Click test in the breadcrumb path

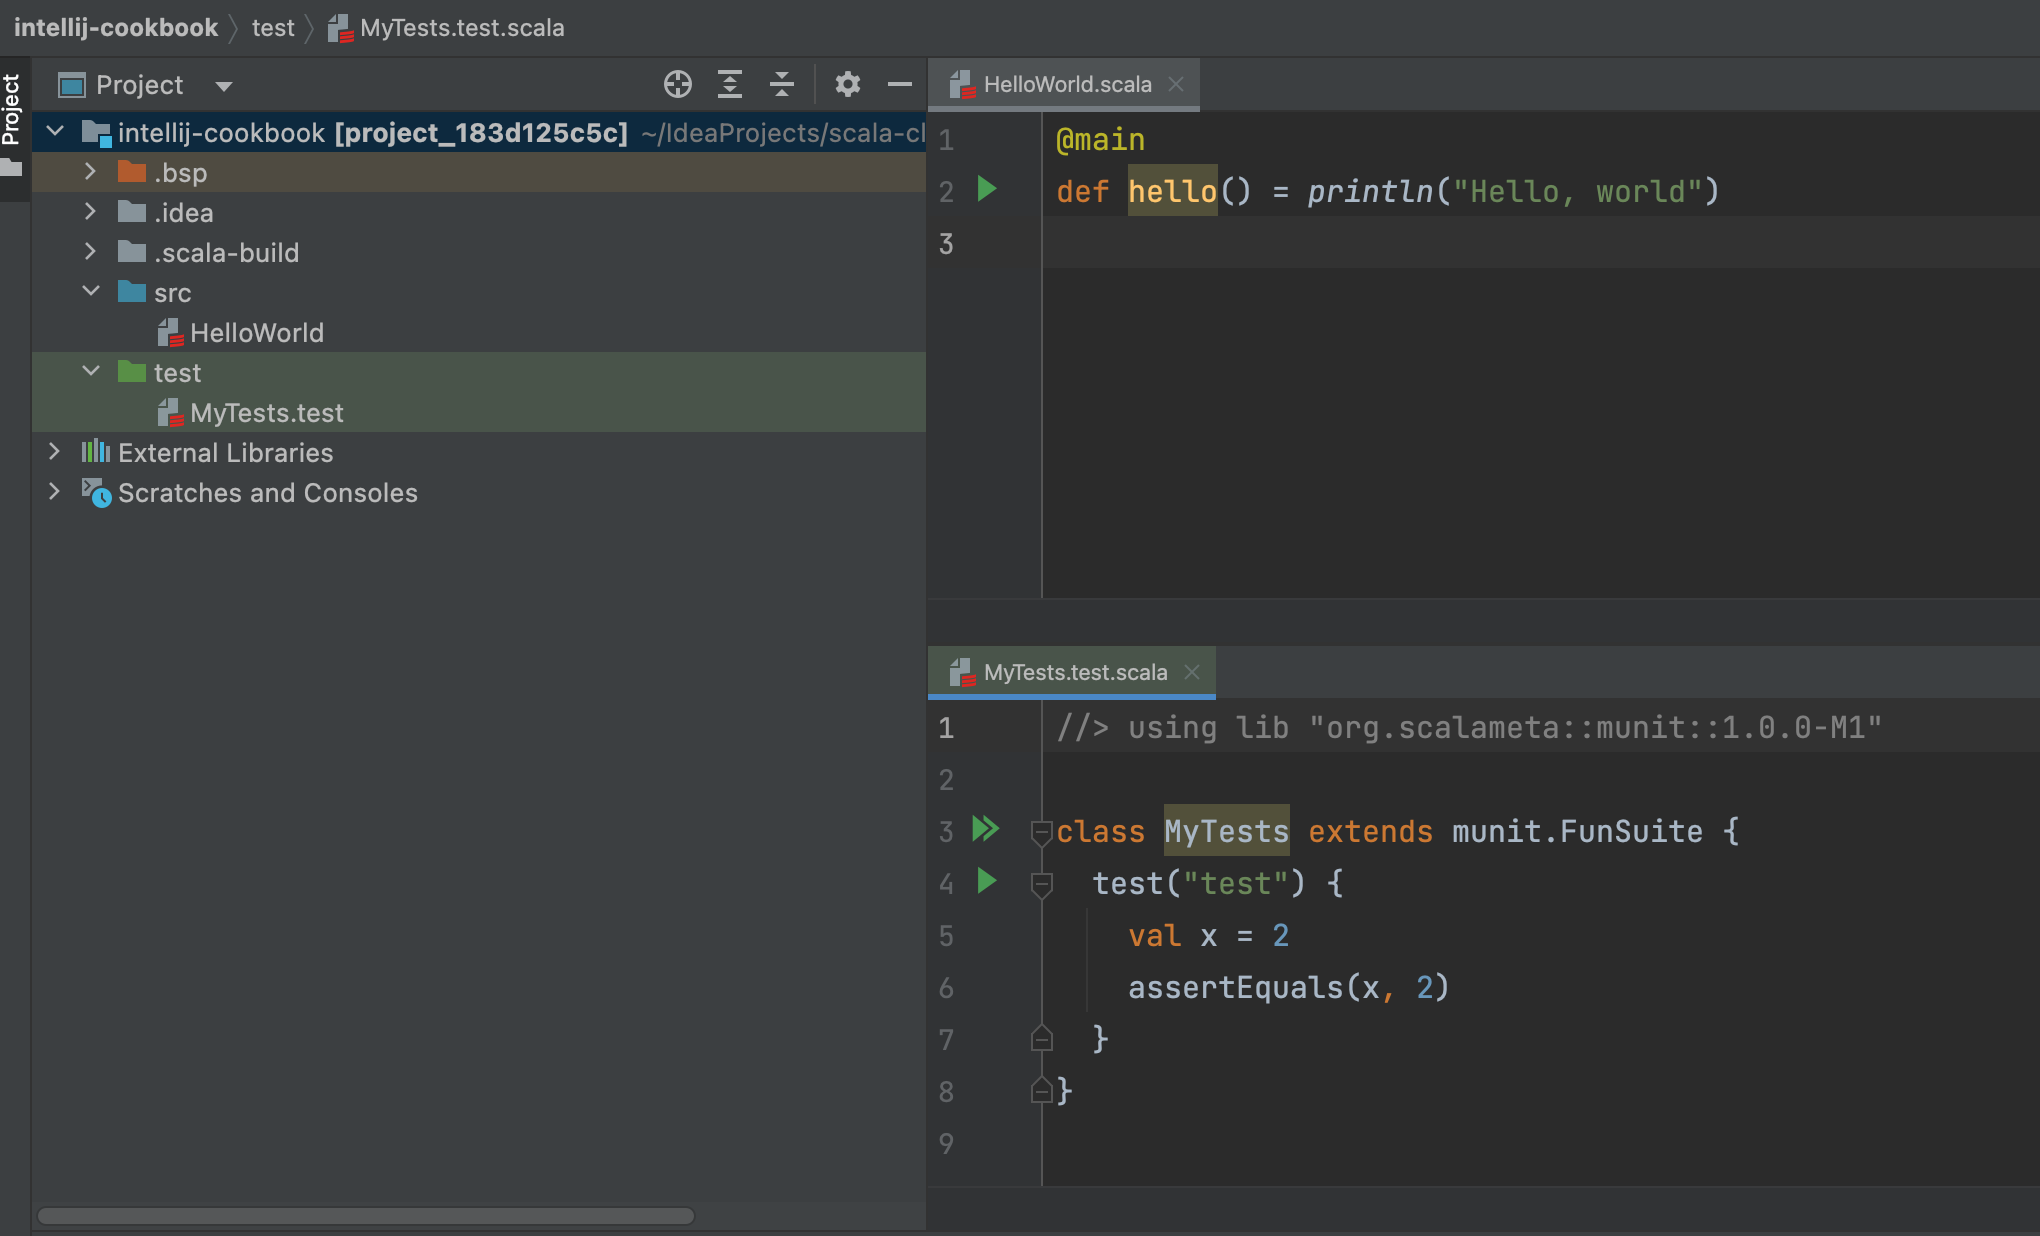[273, 28]
